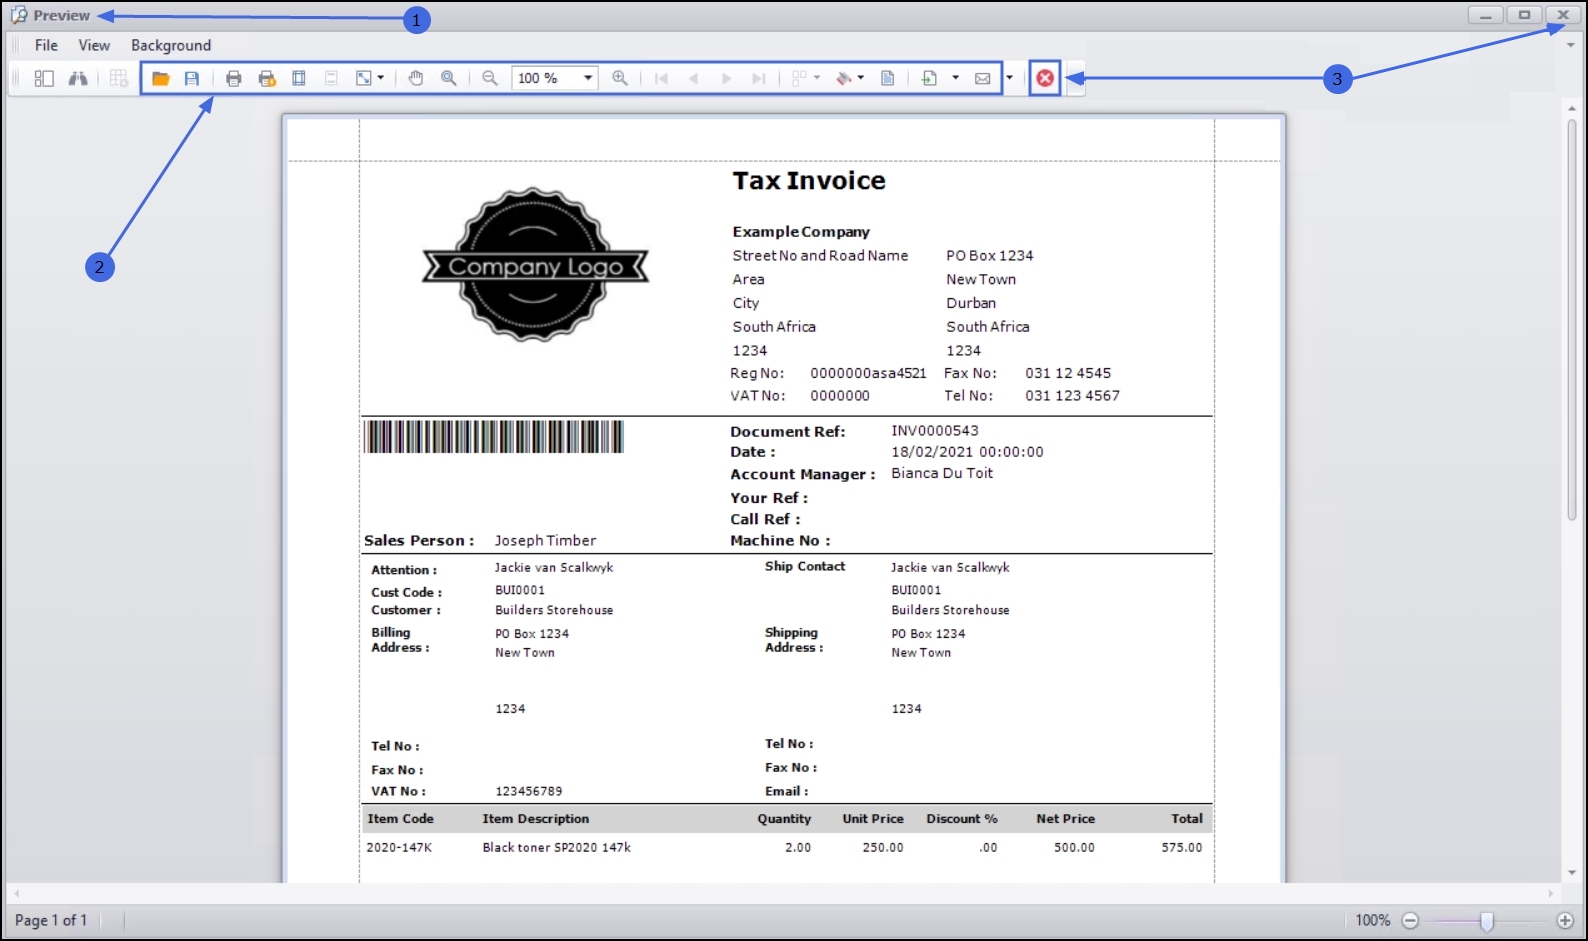Click the Save disk icon

tap(192, 78)
